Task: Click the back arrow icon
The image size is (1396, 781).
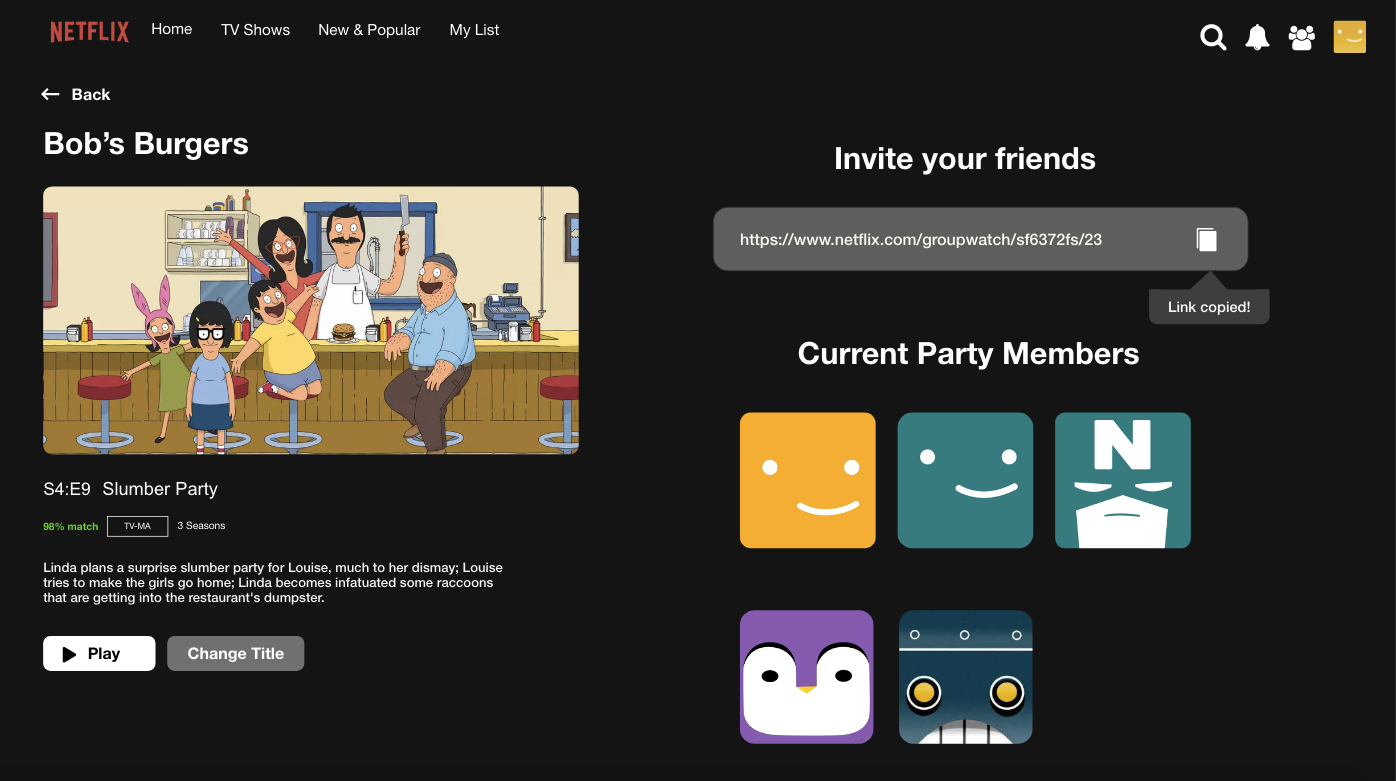Action: click(x=50, y=94)
